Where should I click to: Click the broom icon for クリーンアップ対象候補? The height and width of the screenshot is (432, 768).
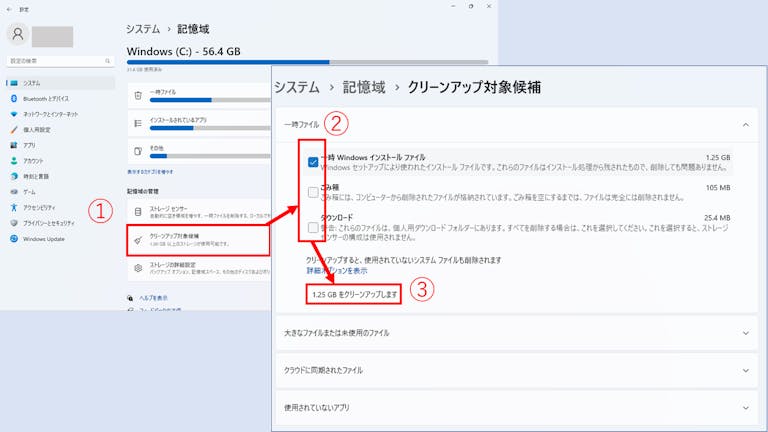(138, 240)
